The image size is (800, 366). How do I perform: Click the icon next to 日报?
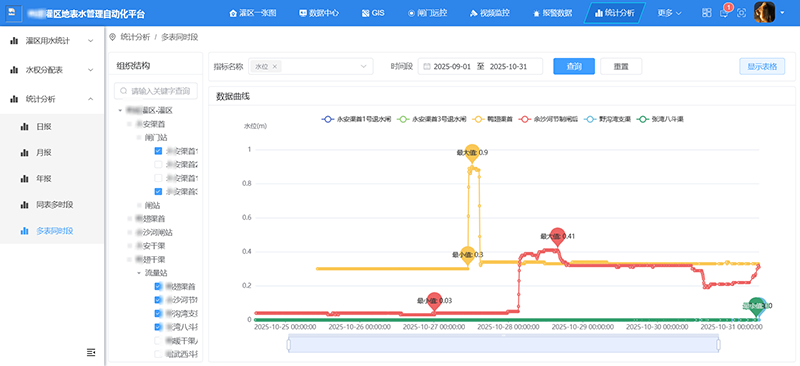(24, 127)
